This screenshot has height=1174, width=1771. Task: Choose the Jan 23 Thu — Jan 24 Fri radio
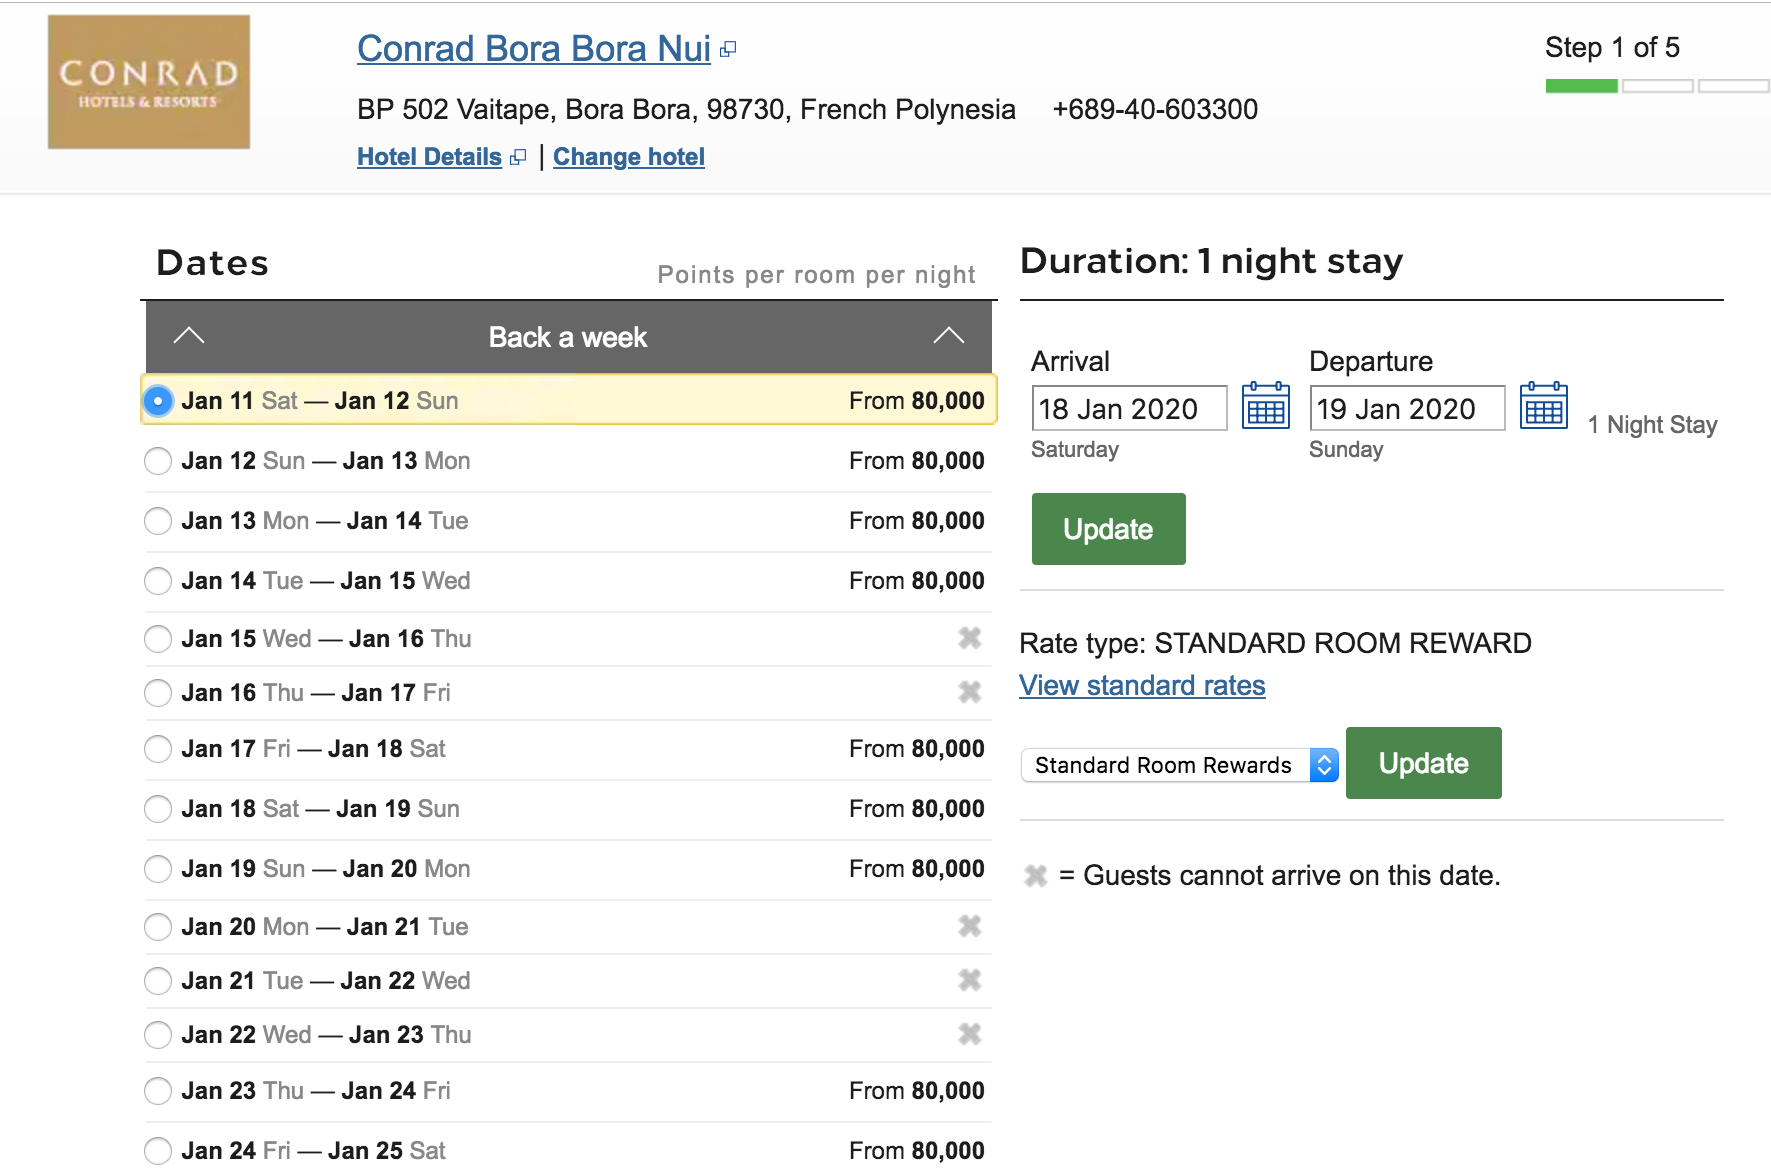pos(158,1091)
